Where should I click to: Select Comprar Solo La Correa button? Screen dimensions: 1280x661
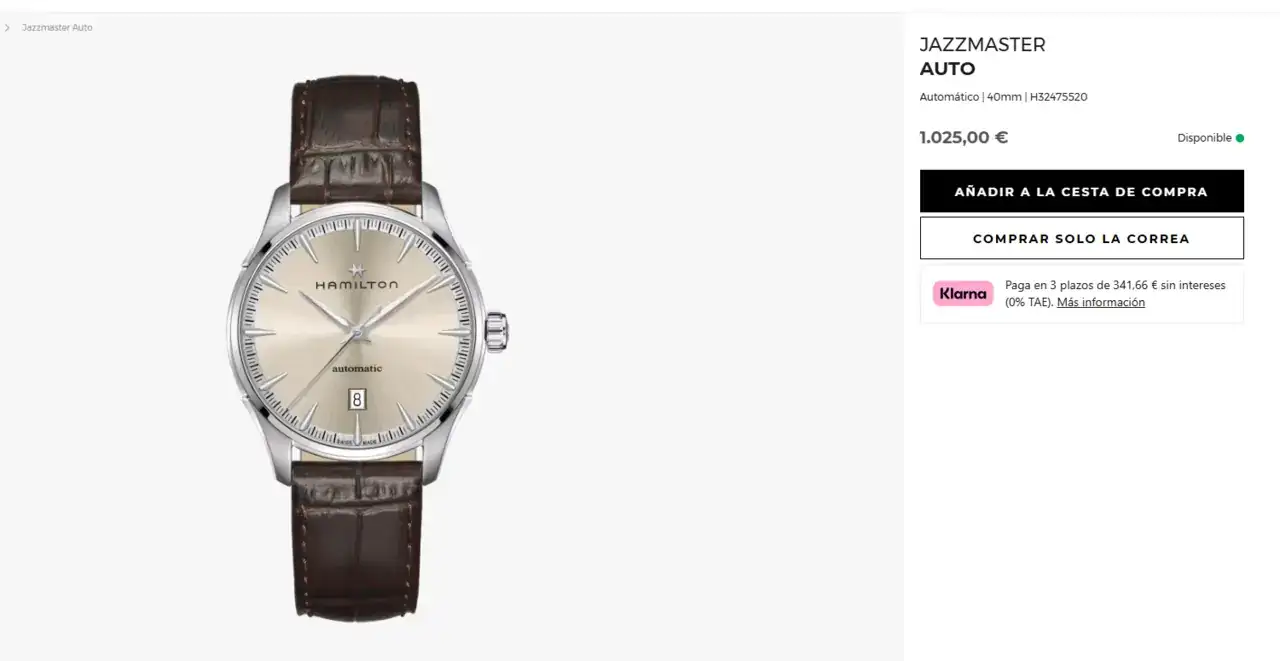pyautogui.click(x=1081, y=238)
